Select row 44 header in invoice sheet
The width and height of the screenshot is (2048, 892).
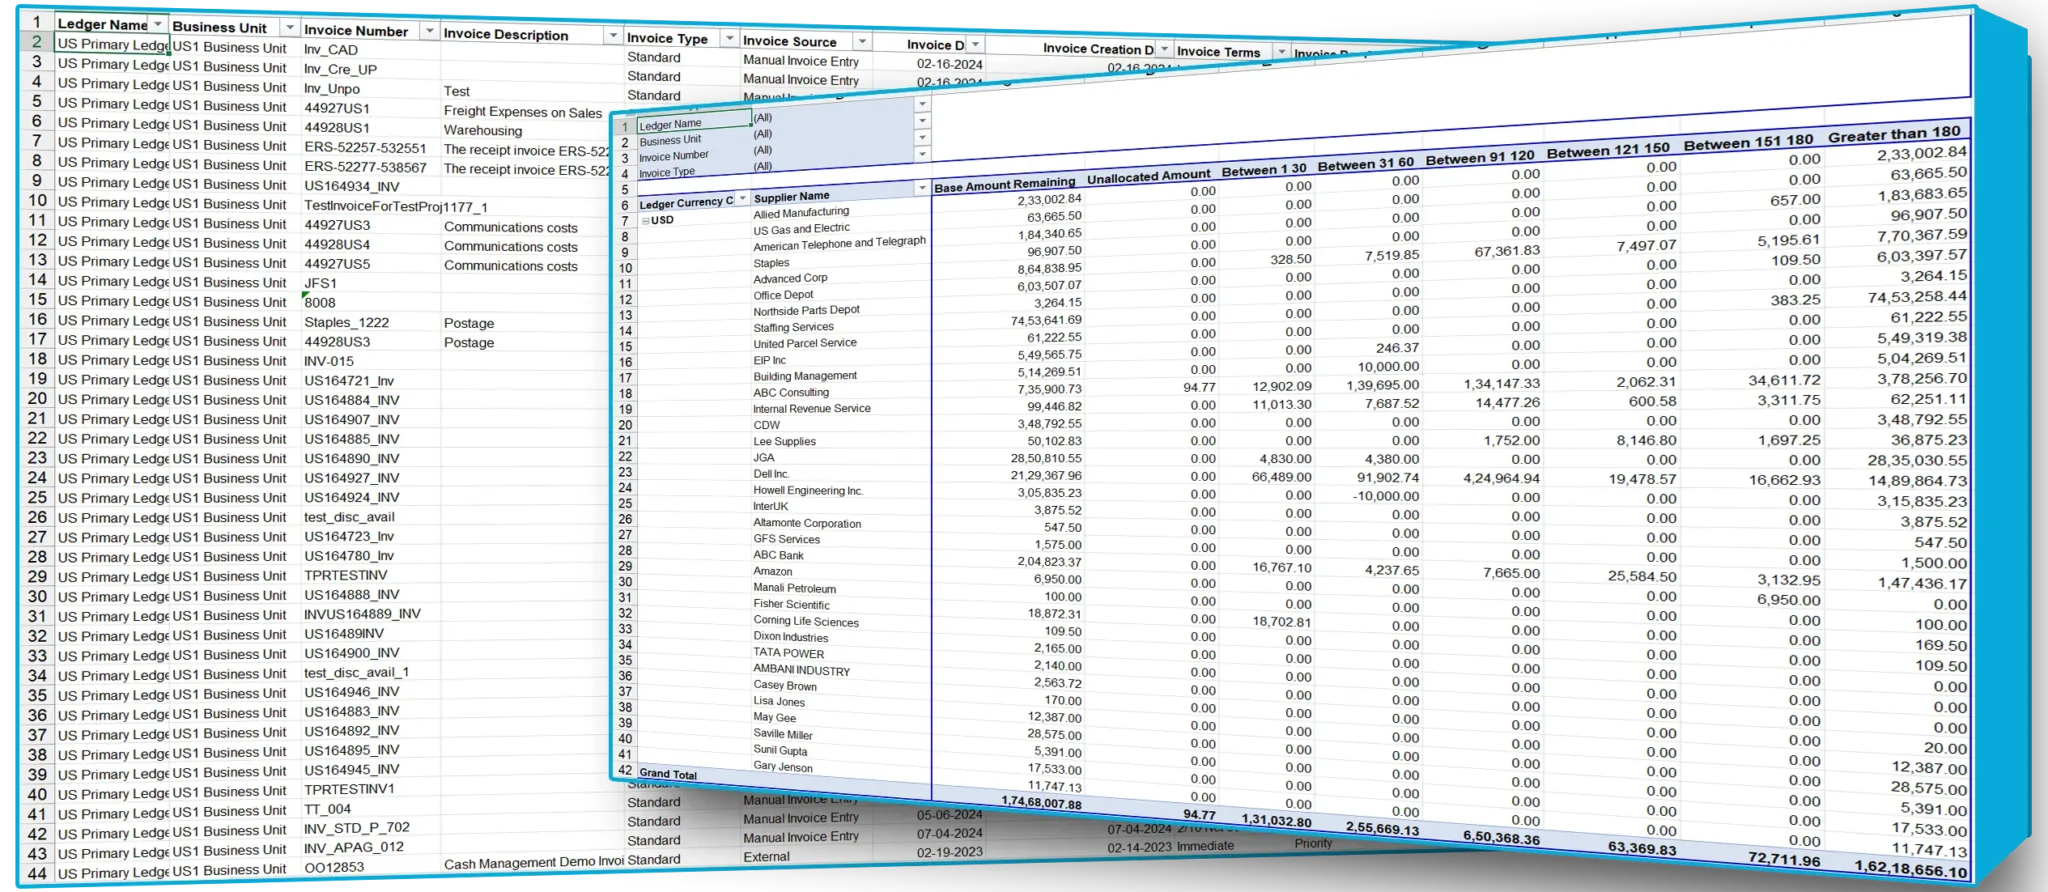37,873
